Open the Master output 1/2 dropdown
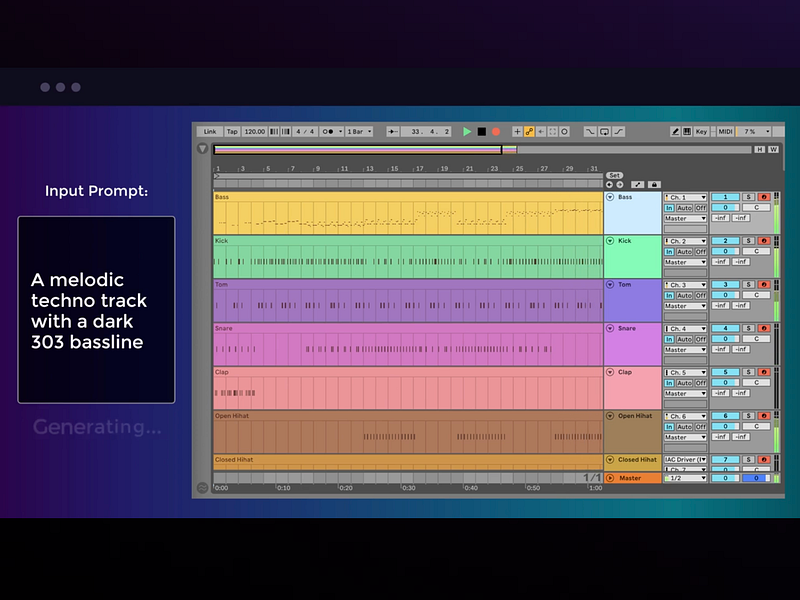This screenshot has height=600, width=800. [x=685, y=478]
